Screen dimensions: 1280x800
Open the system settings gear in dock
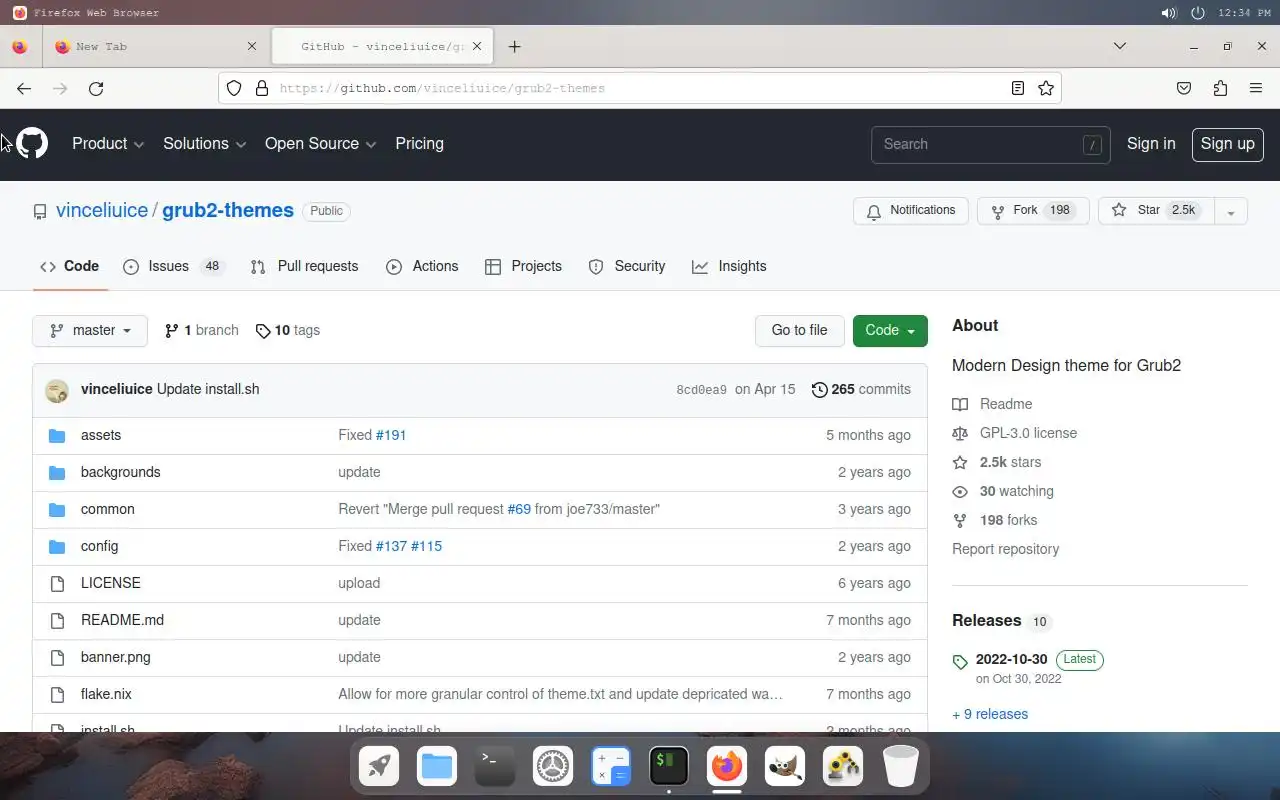coord(553,767)
